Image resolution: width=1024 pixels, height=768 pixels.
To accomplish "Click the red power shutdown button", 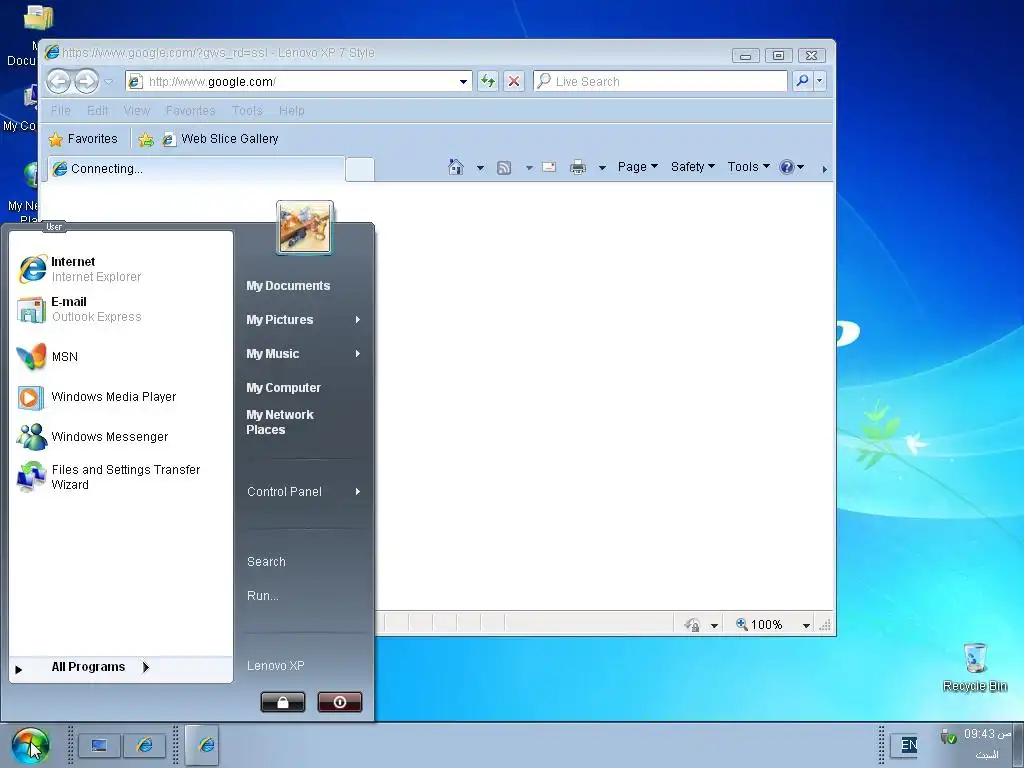I will 340,702.
